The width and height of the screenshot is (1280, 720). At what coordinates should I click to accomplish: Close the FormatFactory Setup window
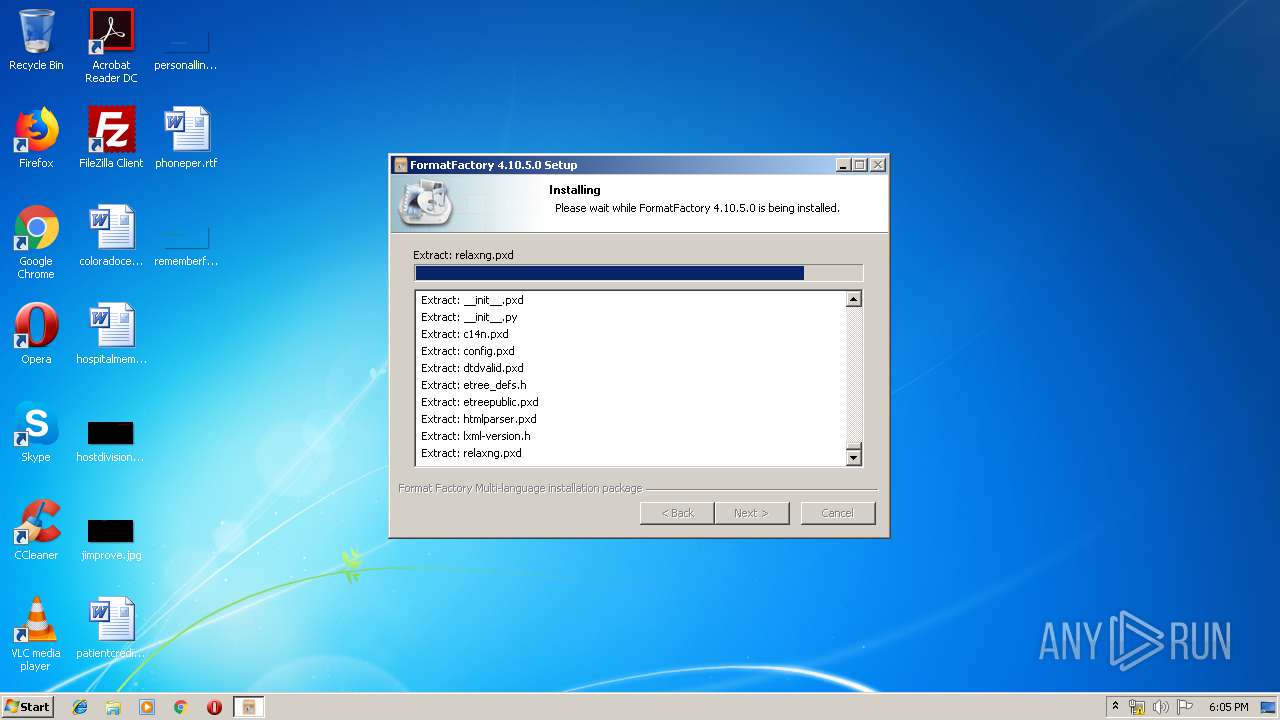click(x=878, y=165)
